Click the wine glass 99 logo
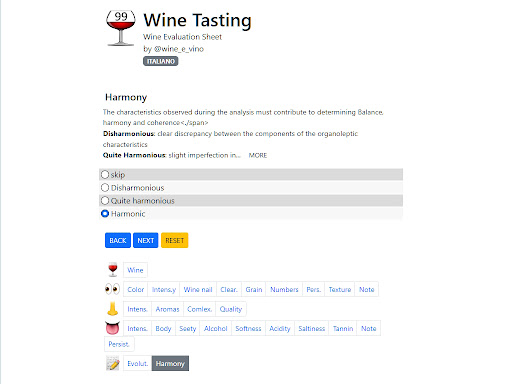Image resolution: width=512 pixels, height=384 pixels. [121, 28]
